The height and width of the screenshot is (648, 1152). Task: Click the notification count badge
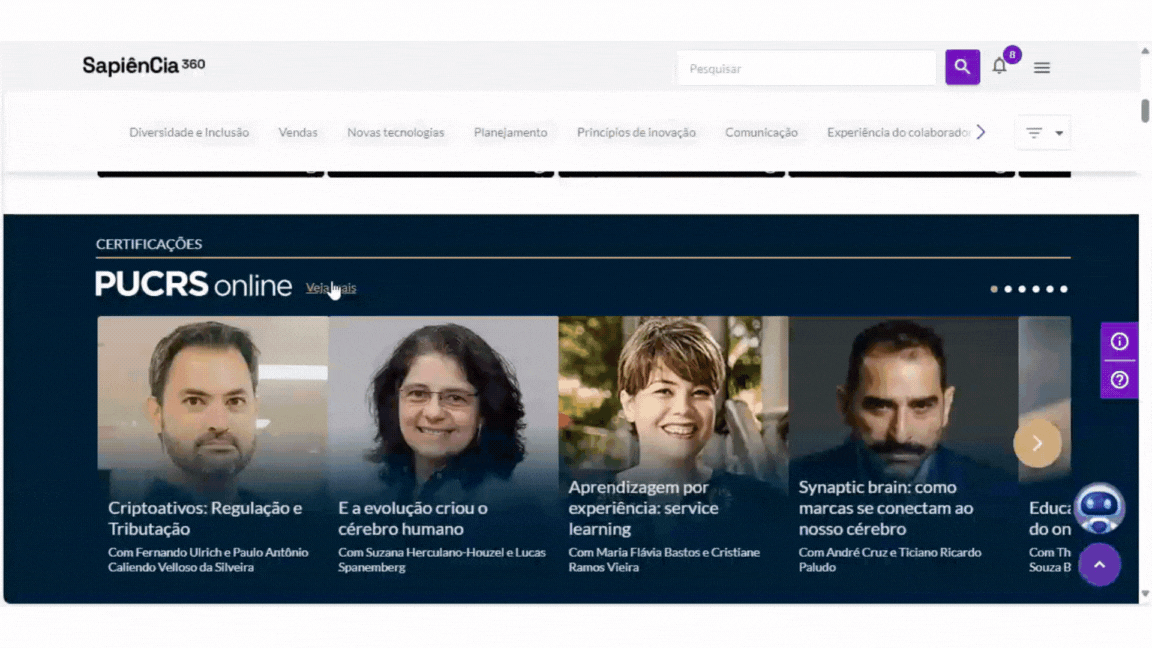[x=1012, y=54]
